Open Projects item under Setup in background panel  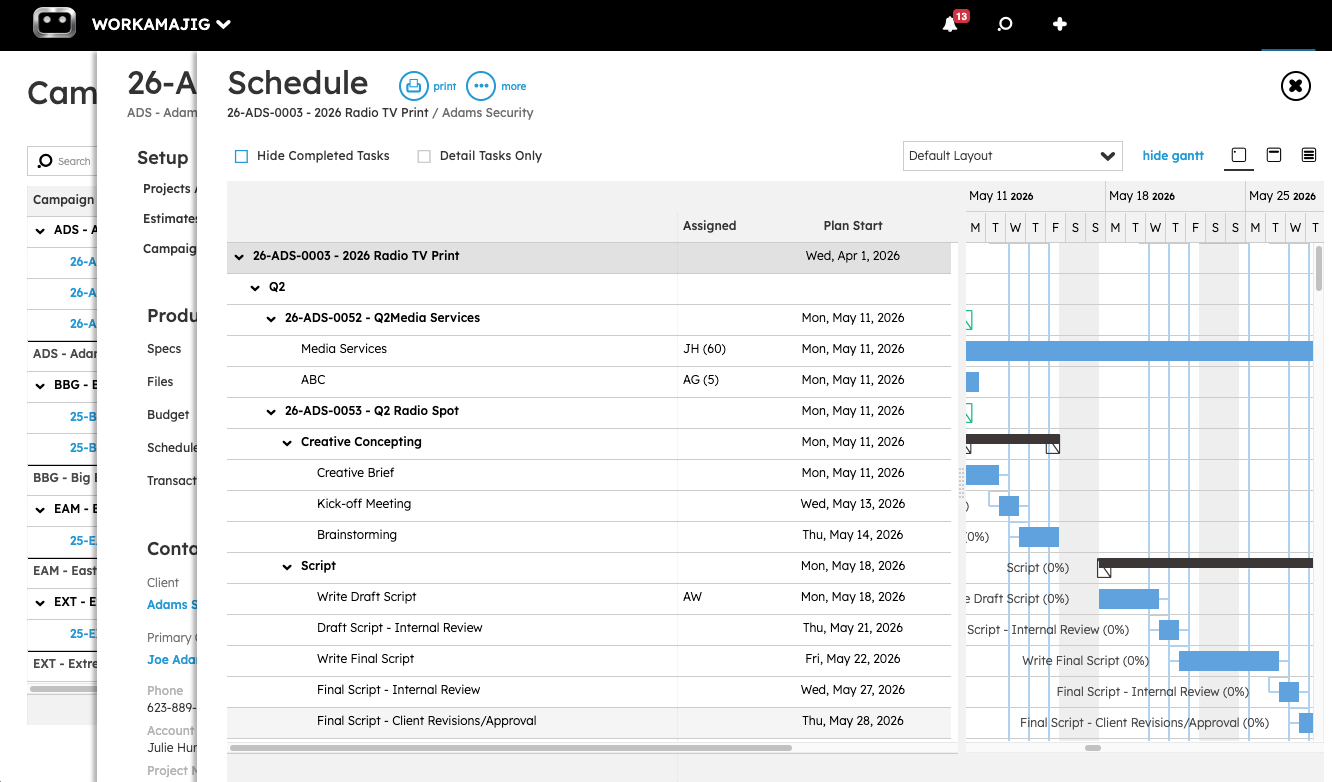(170, 189)
